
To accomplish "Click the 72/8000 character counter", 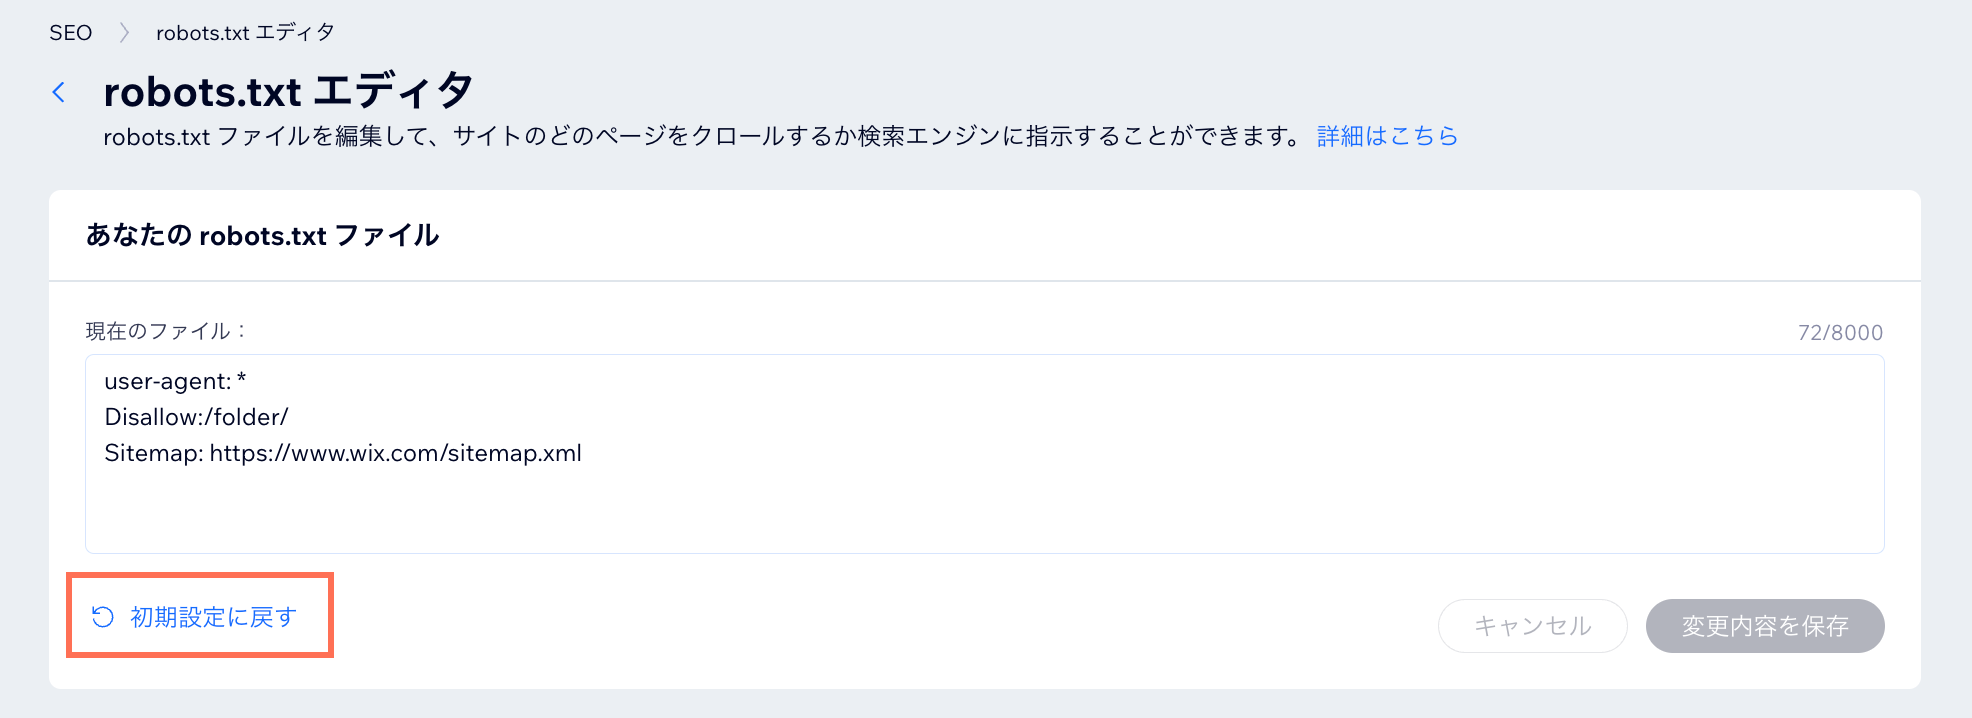I will [1840, 333].
